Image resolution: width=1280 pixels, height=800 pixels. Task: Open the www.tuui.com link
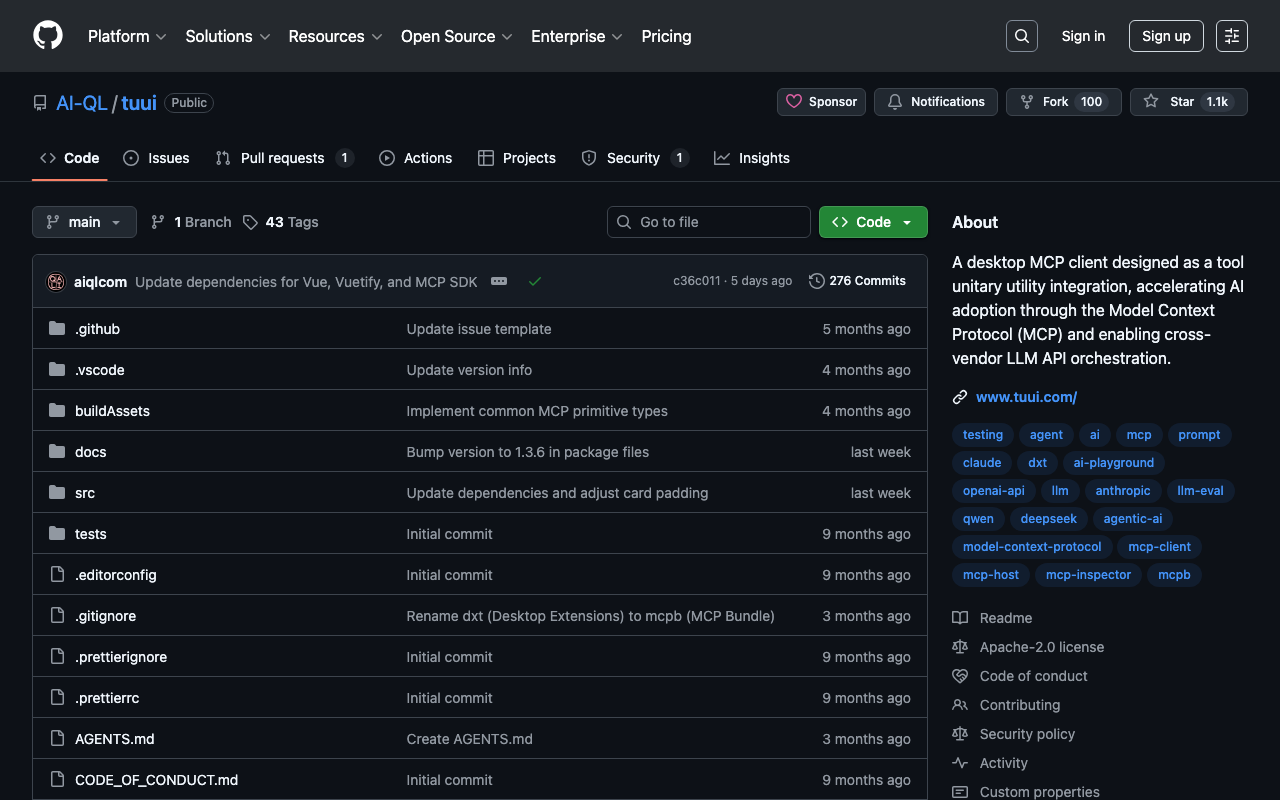pos(1026,397)
